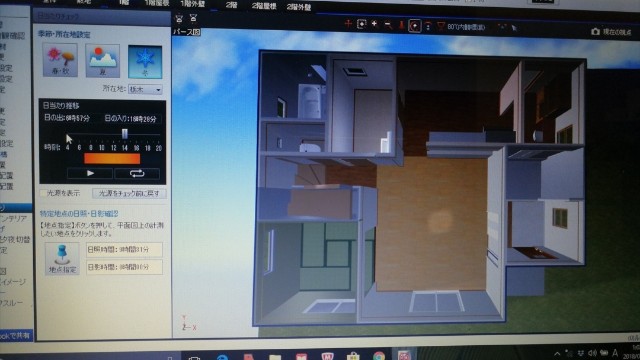Viewport: 640px width, 360px height.
Task: Click the 80°(内観標準) view angle label
Action: 466,27
